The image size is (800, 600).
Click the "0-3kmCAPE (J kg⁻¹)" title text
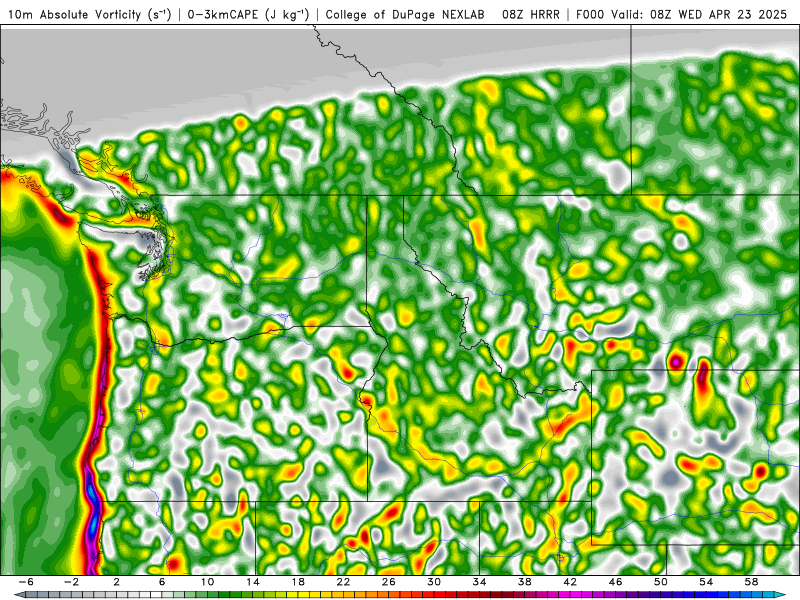[x=248, y=14]
